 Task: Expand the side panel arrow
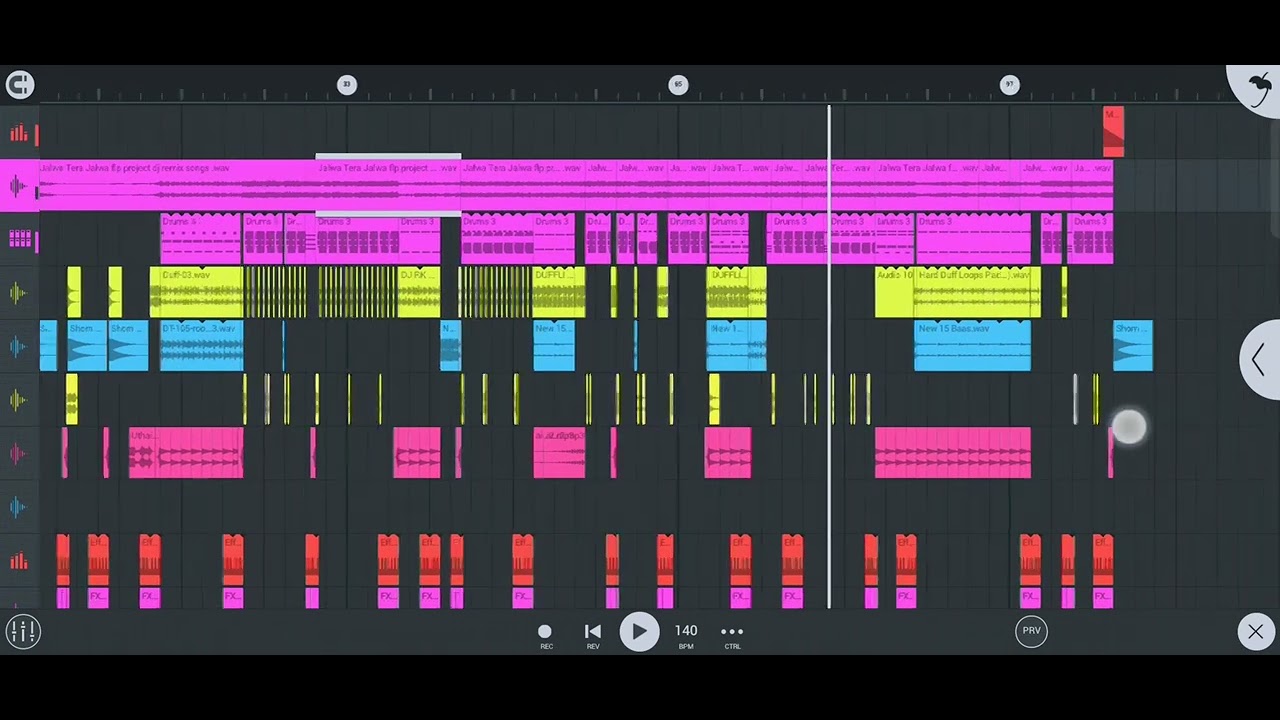pyautogui.click(x=1259, y=360)
